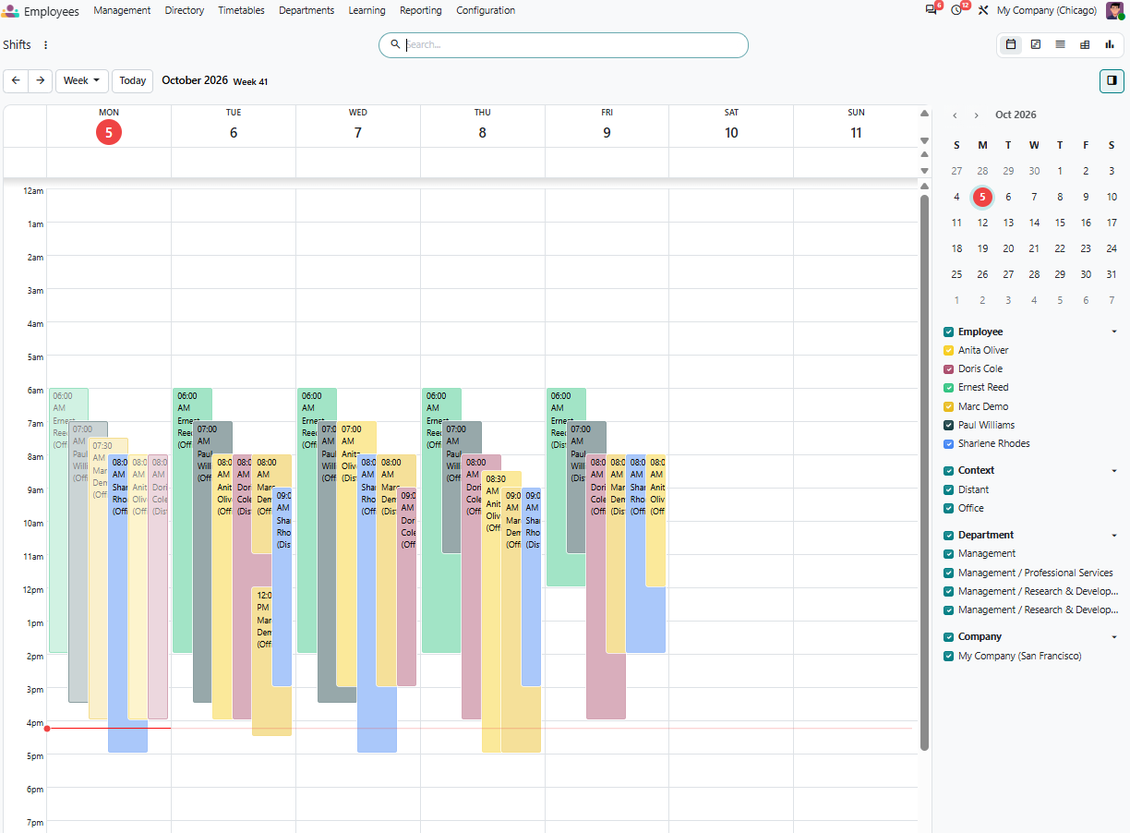Viewport: 1130px width, 833px height.
Task: Open the My Company (Chicago) switcher
Action: pyautogui.click(x=1046, y=10)
